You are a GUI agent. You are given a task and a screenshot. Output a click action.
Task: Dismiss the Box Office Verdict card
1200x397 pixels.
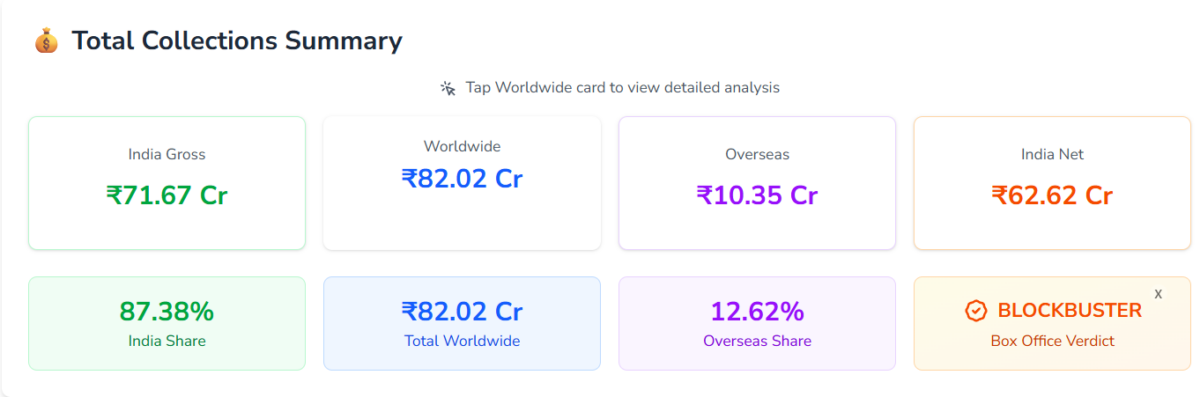1158,294
